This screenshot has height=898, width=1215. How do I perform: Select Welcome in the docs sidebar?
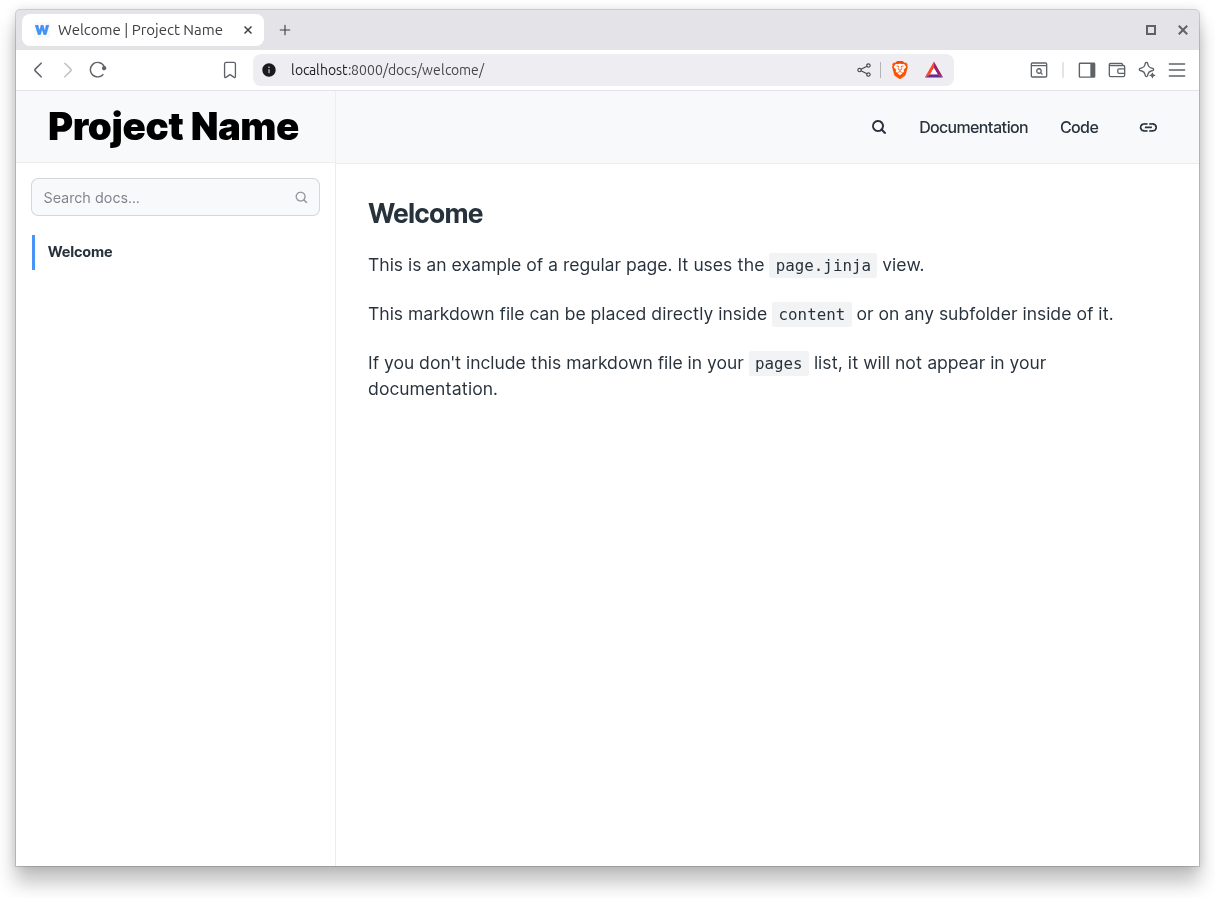click(80, 252)
